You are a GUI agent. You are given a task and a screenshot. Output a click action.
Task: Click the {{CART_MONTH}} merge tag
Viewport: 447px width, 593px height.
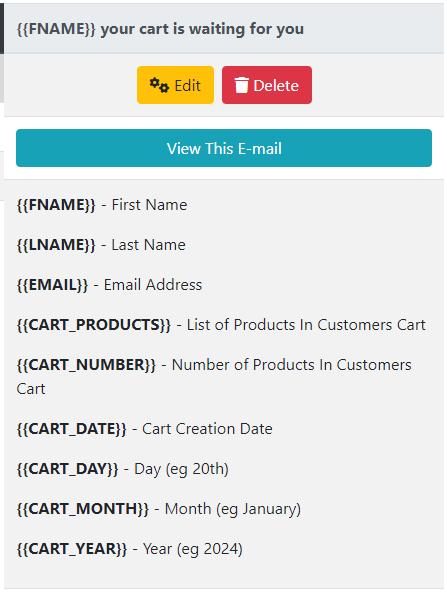point(83,509)
